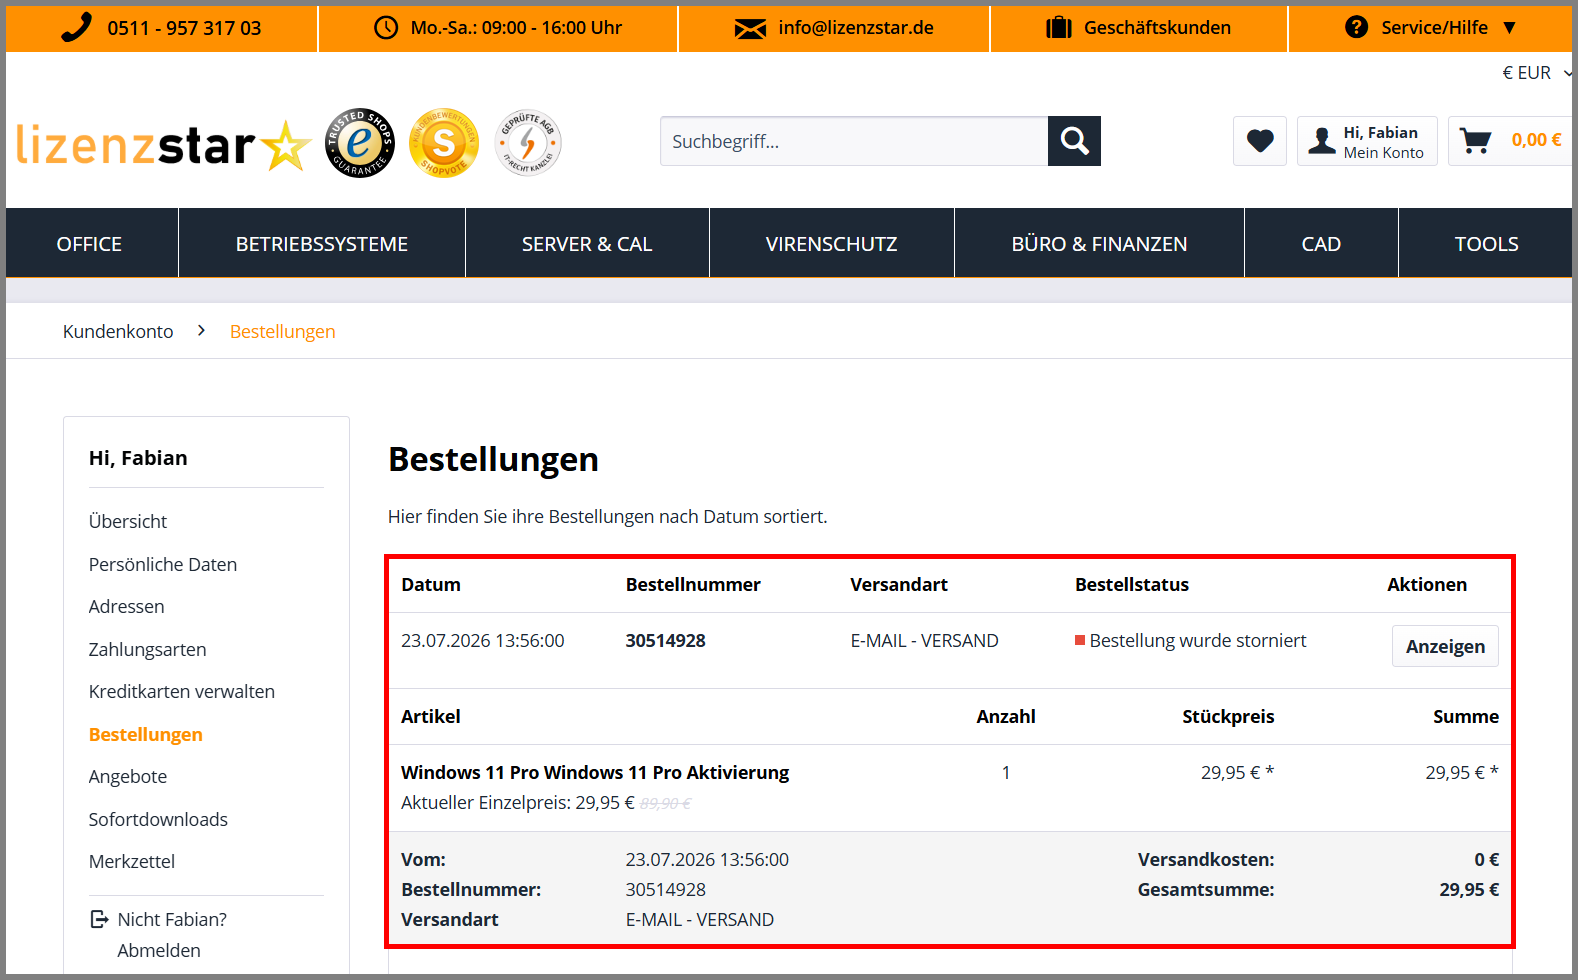Open Angebote in sidebar
This screenshot has height=980, width=1578.
click(128, 776)
